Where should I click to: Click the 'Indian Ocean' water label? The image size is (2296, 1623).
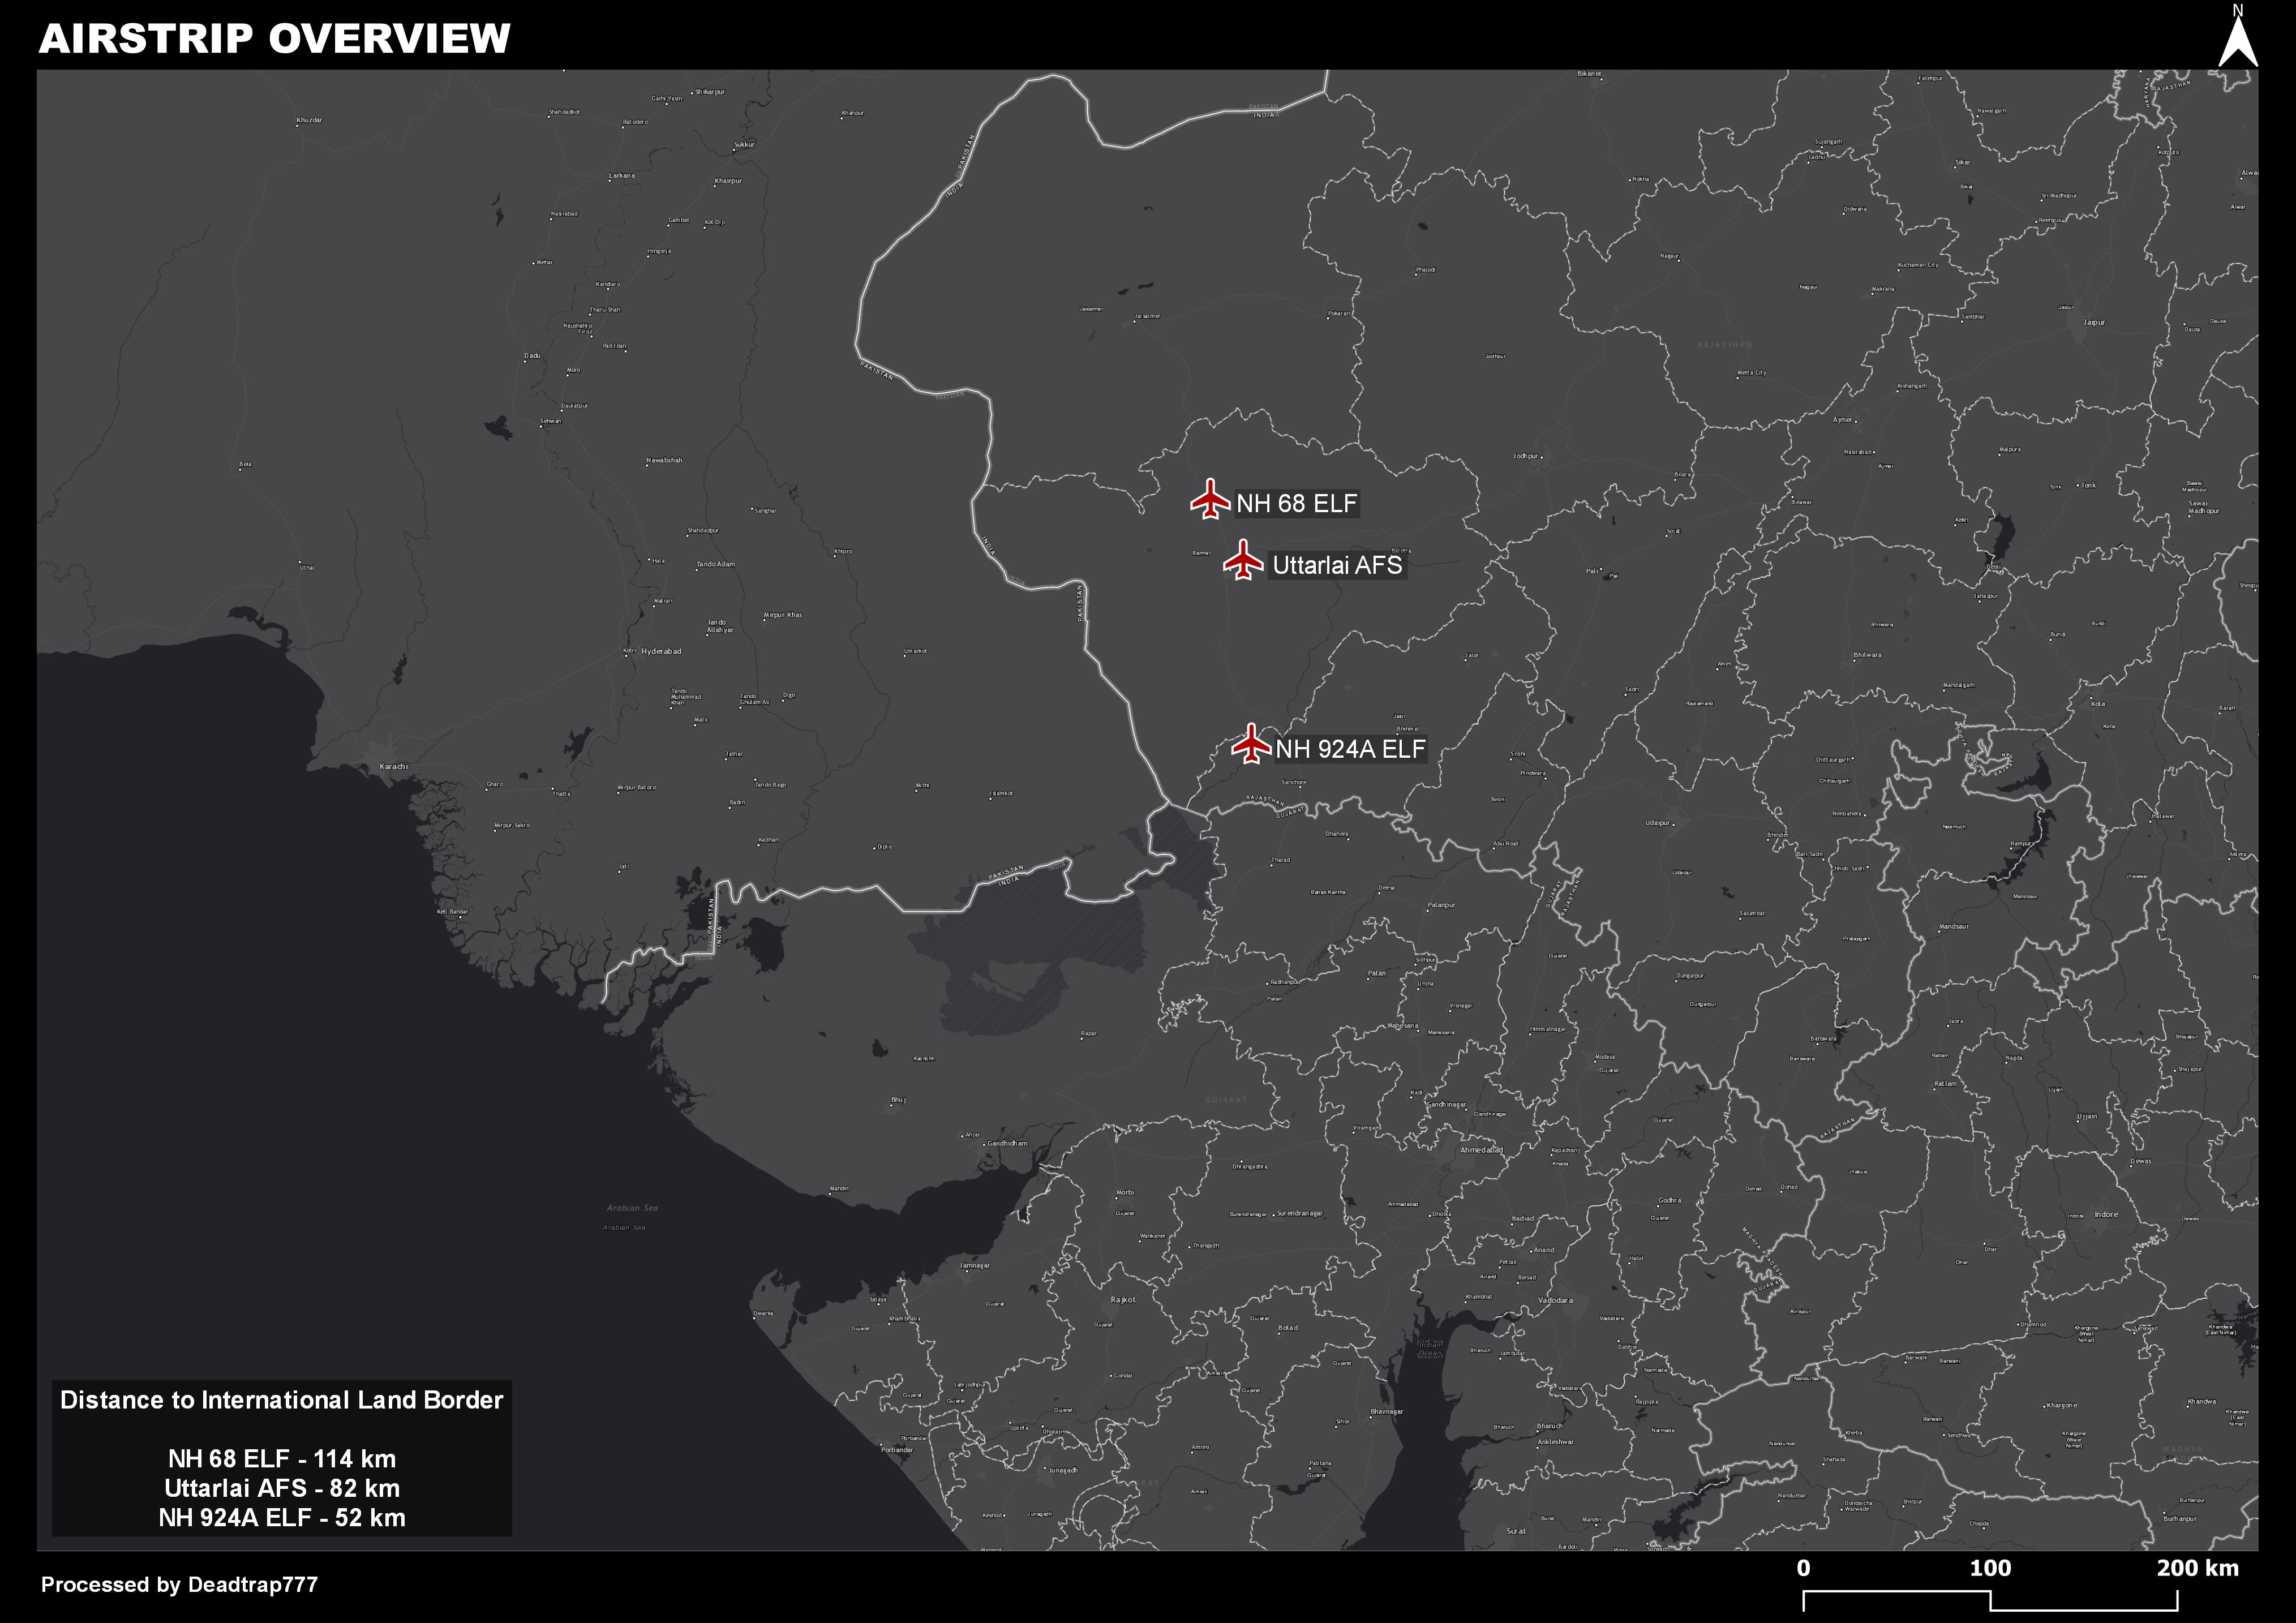(1430, 1348)
